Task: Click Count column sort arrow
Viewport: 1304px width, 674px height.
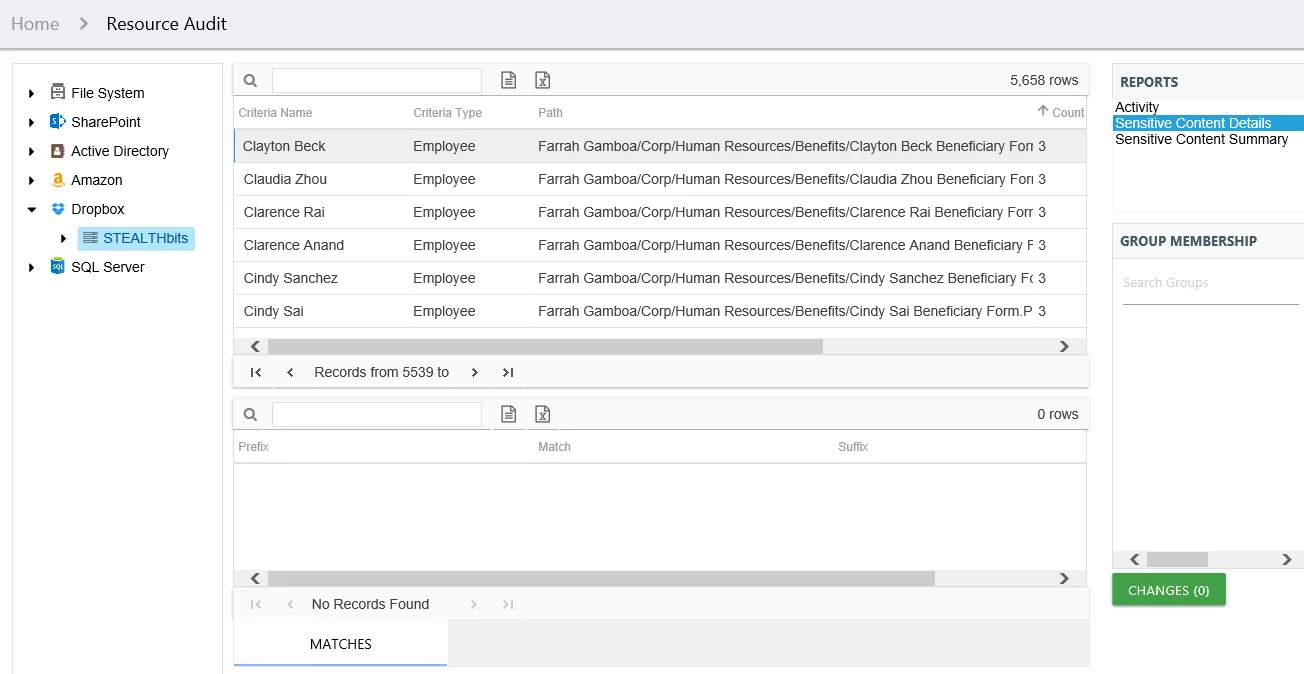Action: tap(1043, 111)
